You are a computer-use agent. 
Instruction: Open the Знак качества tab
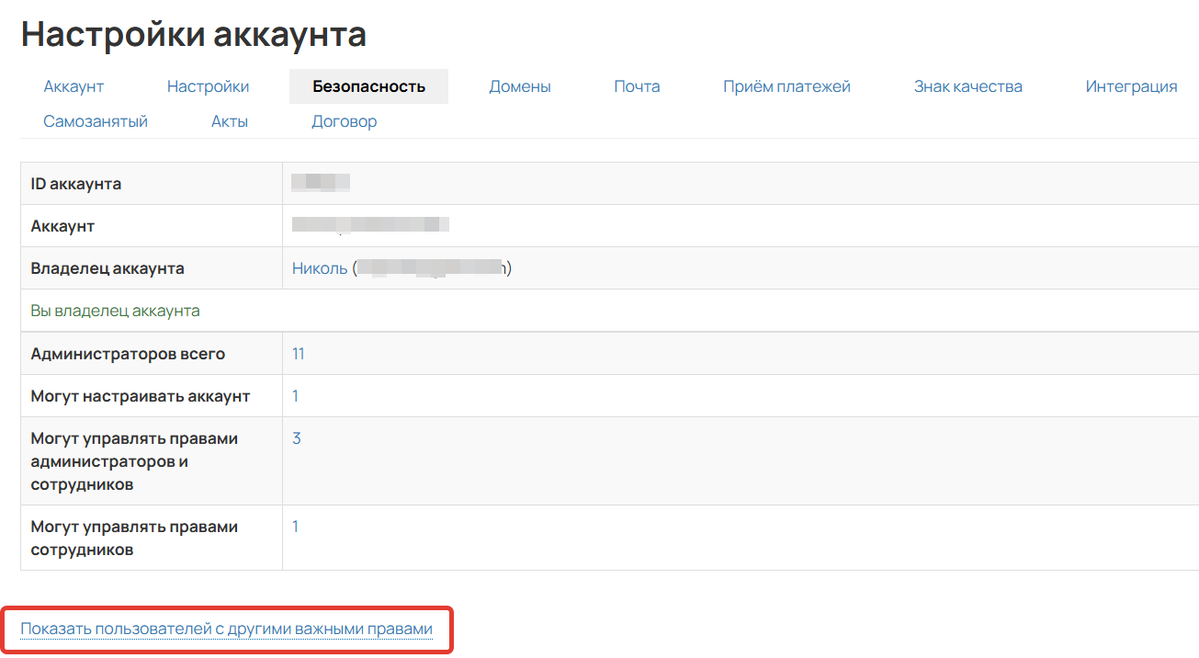pyautogui.click(x=966, y=86)
